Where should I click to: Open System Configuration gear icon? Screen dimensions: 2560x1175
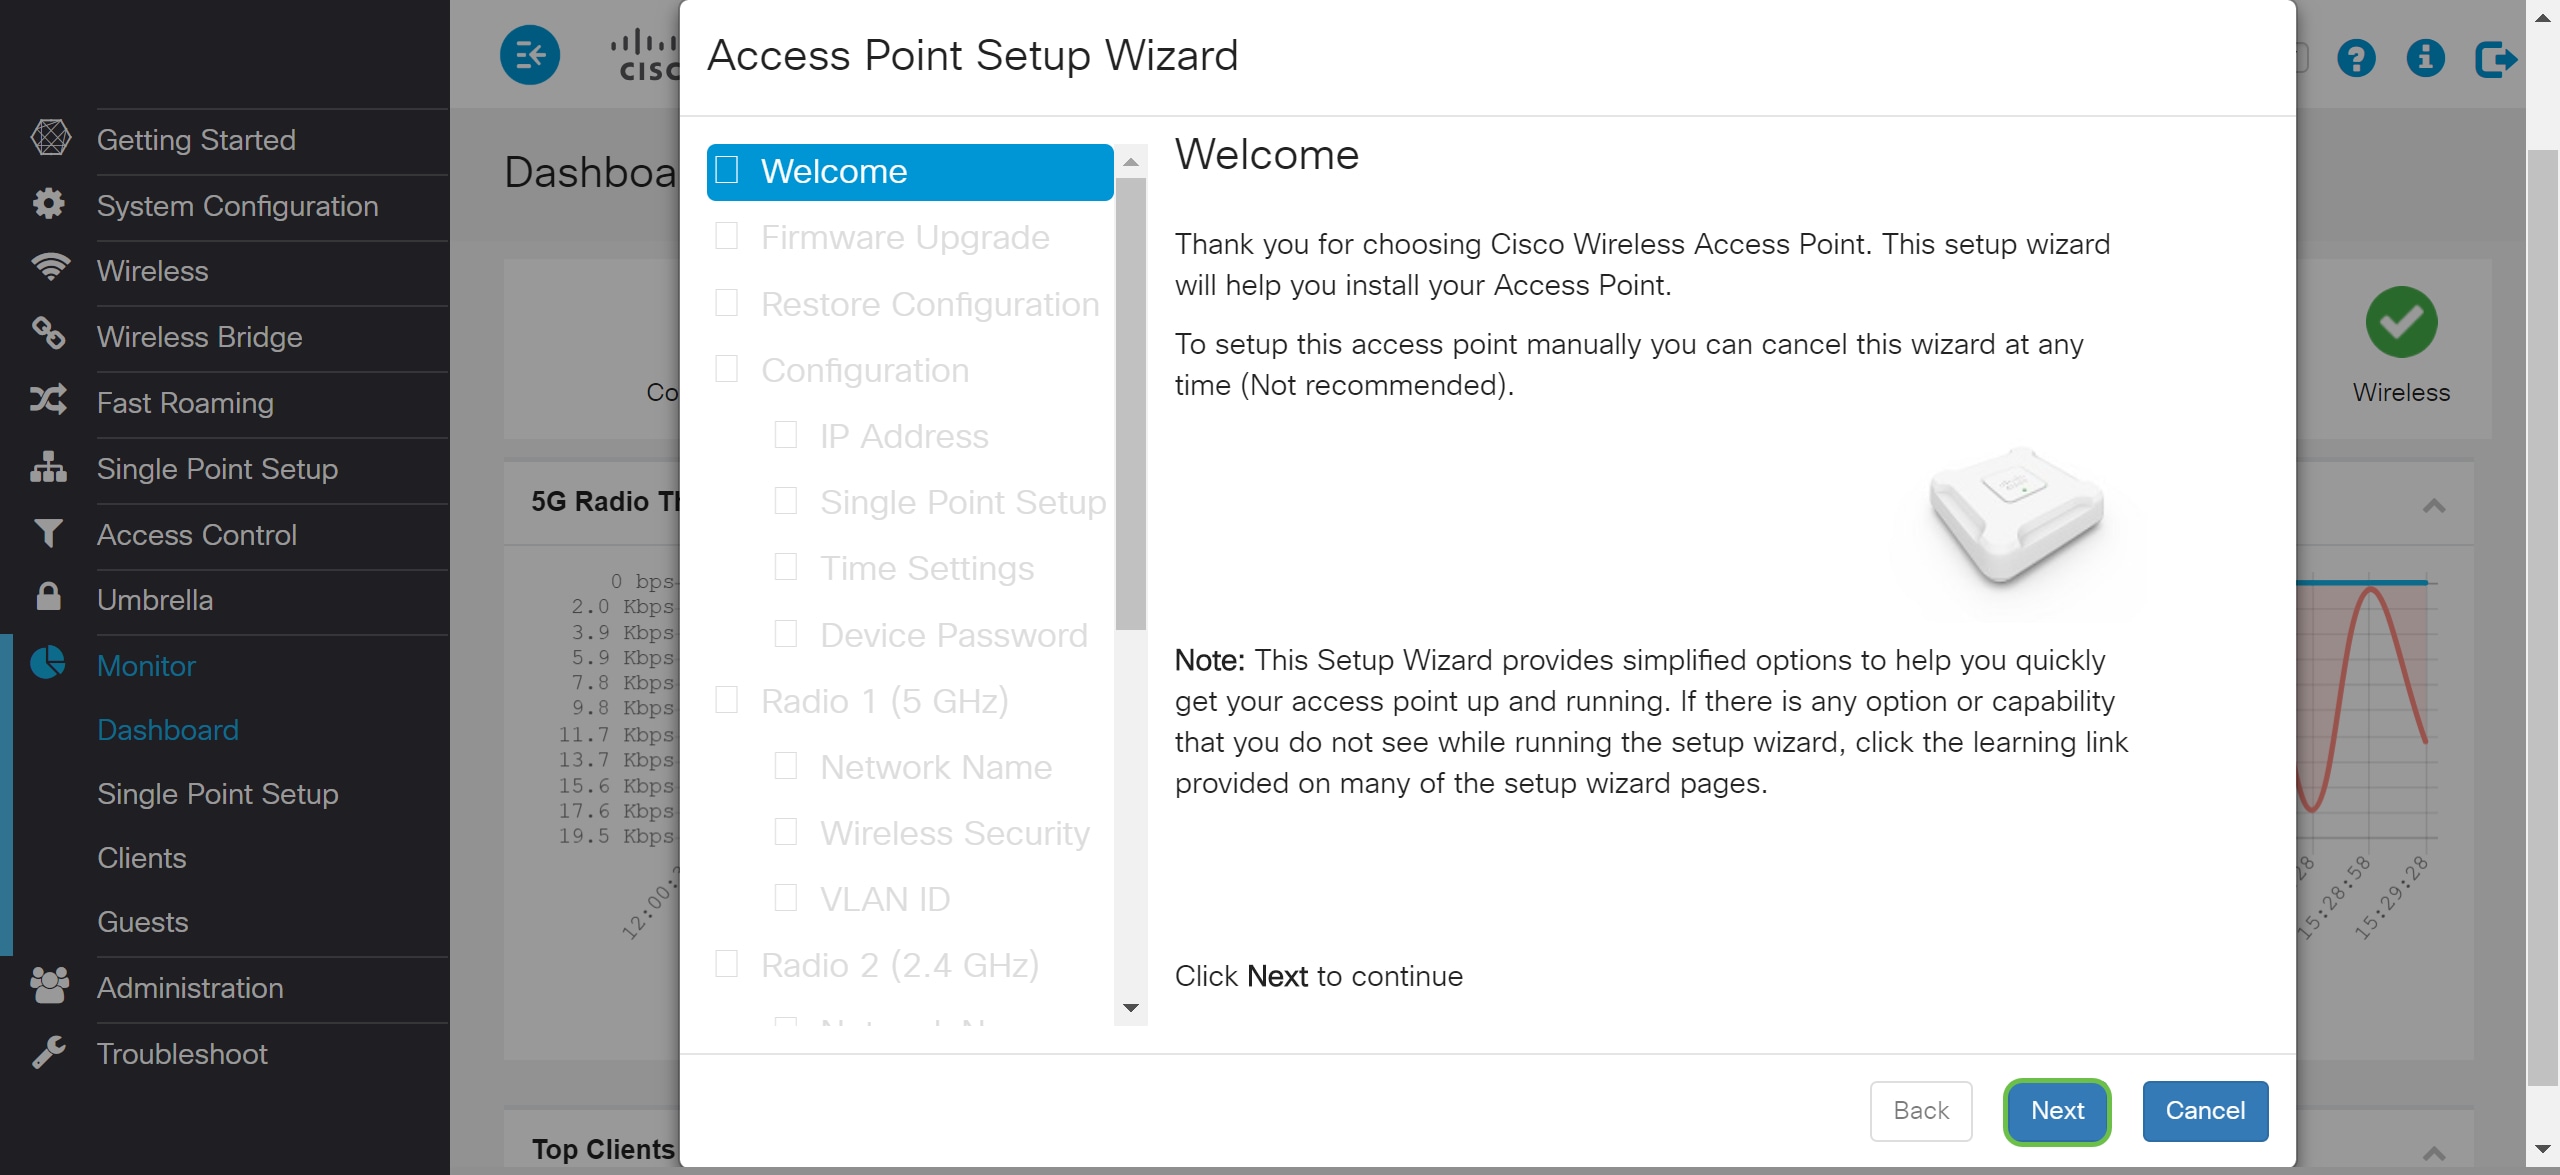[49, 205]
